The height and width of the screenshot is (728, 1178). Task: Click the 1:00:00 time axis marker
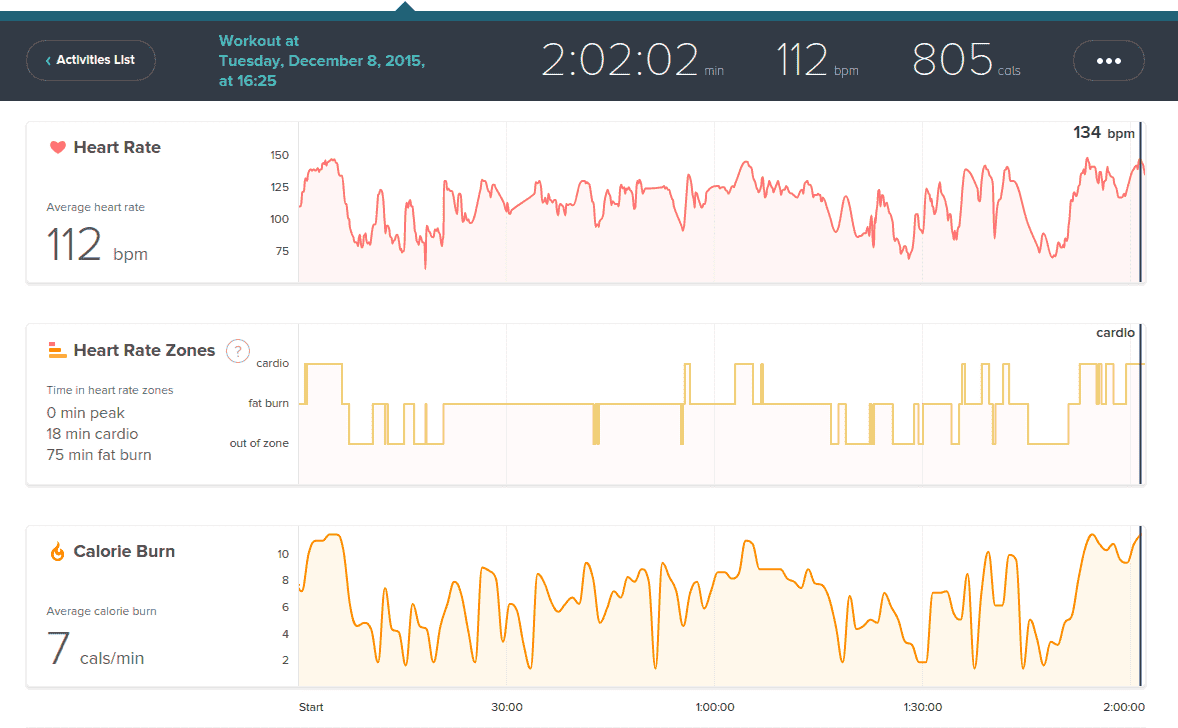point(714,707)
